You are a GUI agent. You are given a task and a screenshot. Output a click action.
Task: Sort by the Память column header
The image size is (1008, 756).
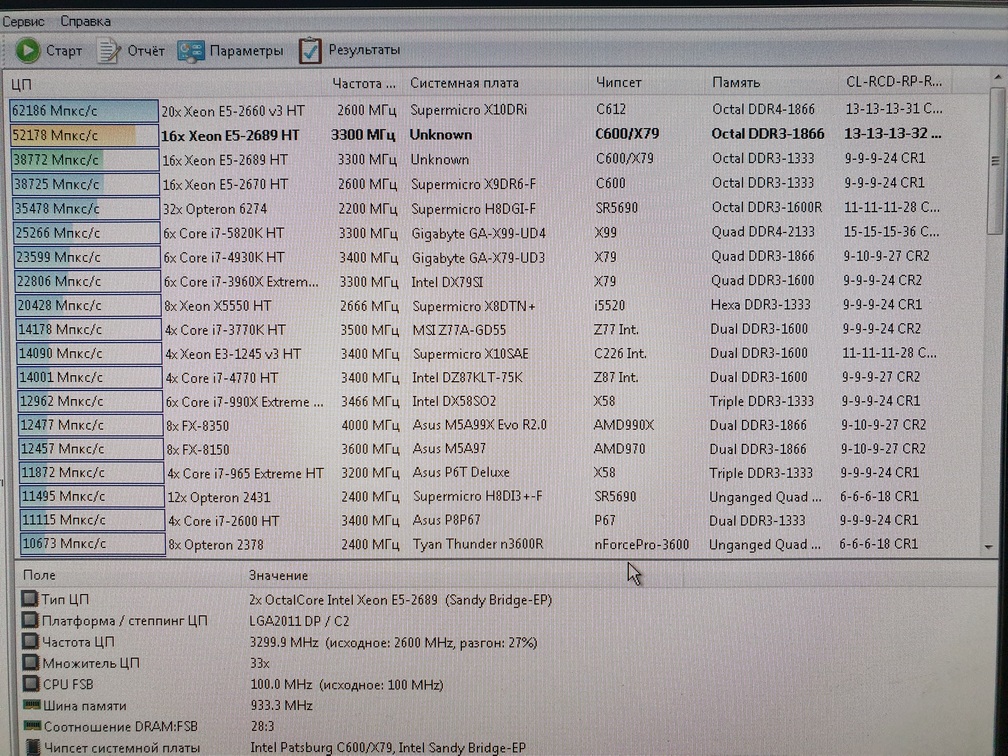point(736,82)
